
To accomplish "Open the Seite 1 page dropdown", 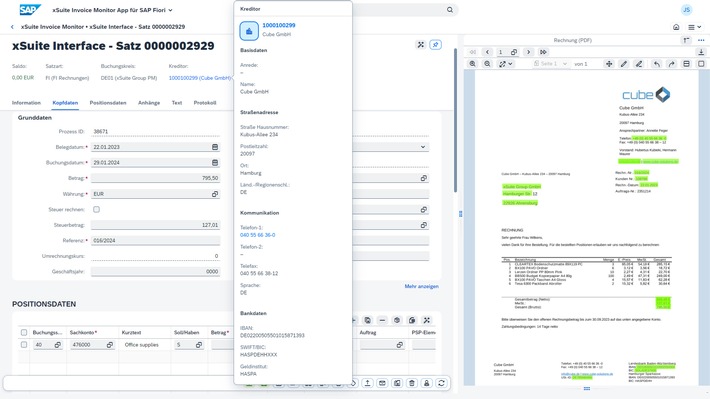I will [551, 64].
